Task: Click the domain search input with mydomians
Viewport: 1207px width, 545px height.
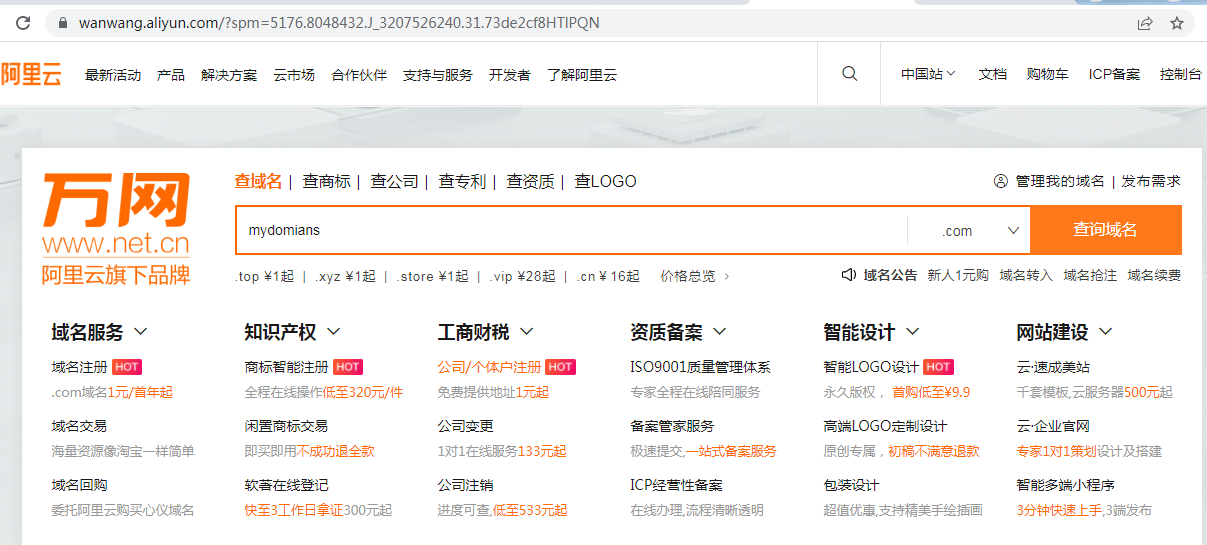Action: click(571, 230)
